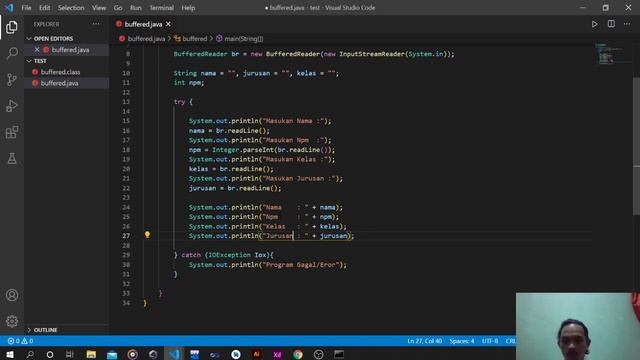Open the Testing flask view
Image resolution: width=640 pixels, height=360 pixels.
pos(12,158)
